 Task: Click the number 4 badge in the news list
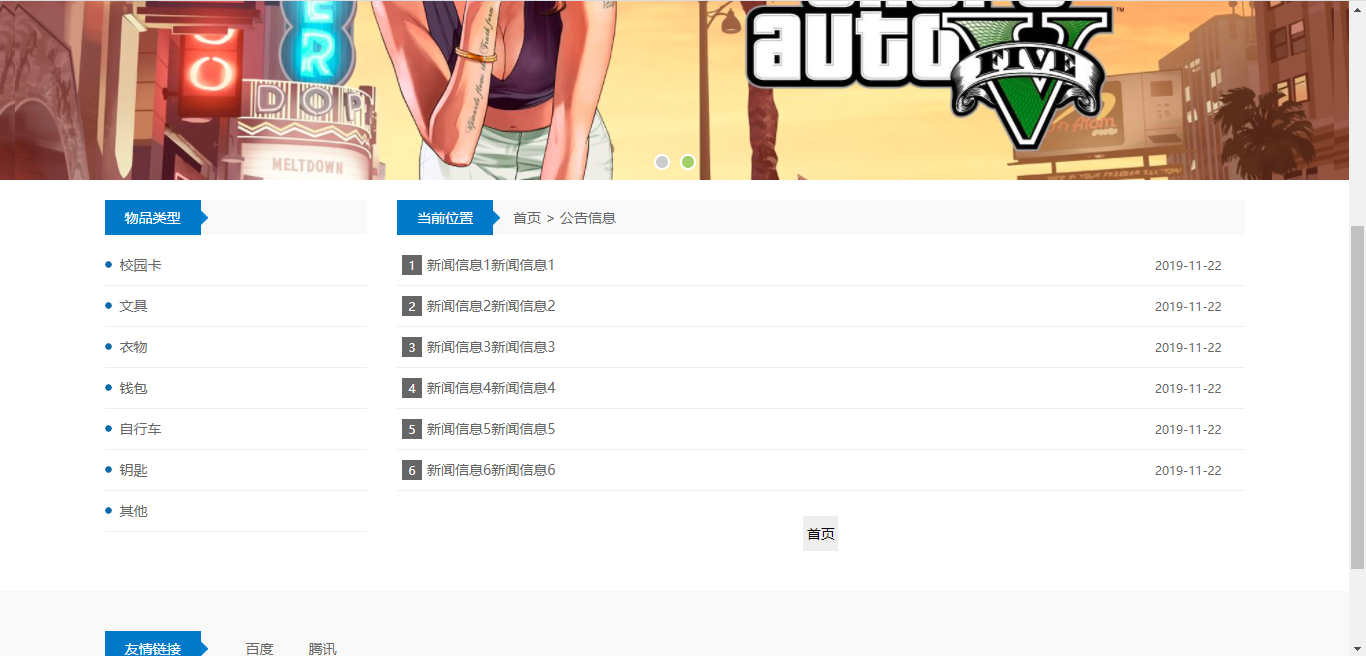click(412, 388)
